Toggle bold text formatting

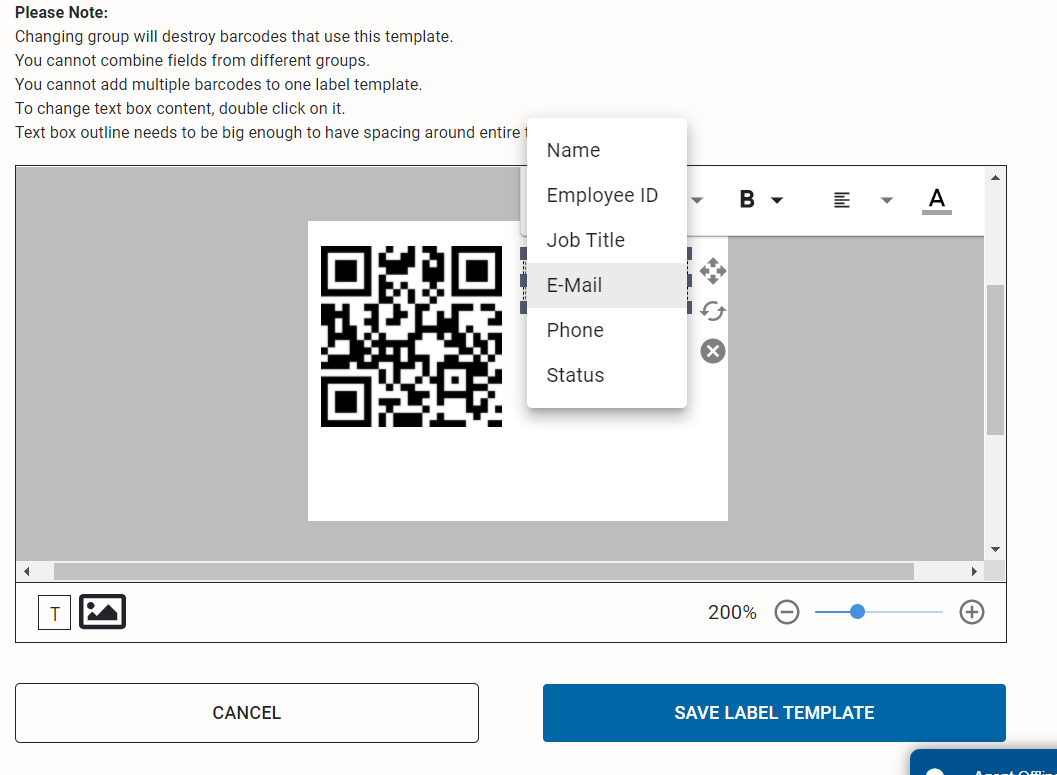[x=747, y=199]
